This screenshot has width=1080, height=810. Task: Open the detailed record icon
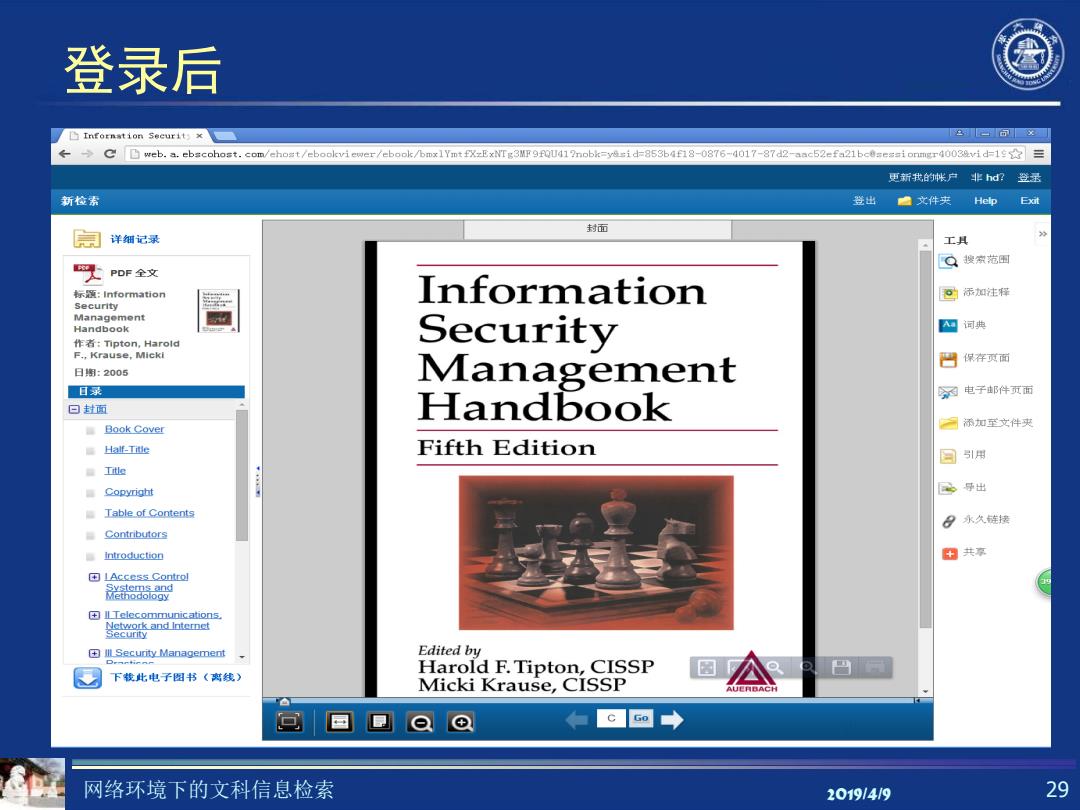coord(87,239)
